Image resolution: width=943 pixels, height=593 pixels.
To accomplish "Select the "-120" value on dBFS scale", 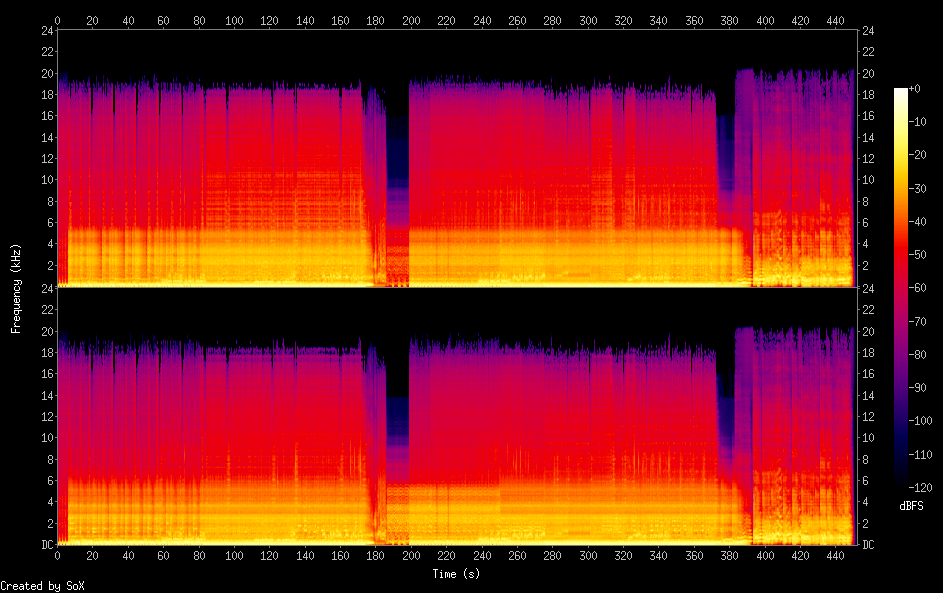I will point(921,487).
